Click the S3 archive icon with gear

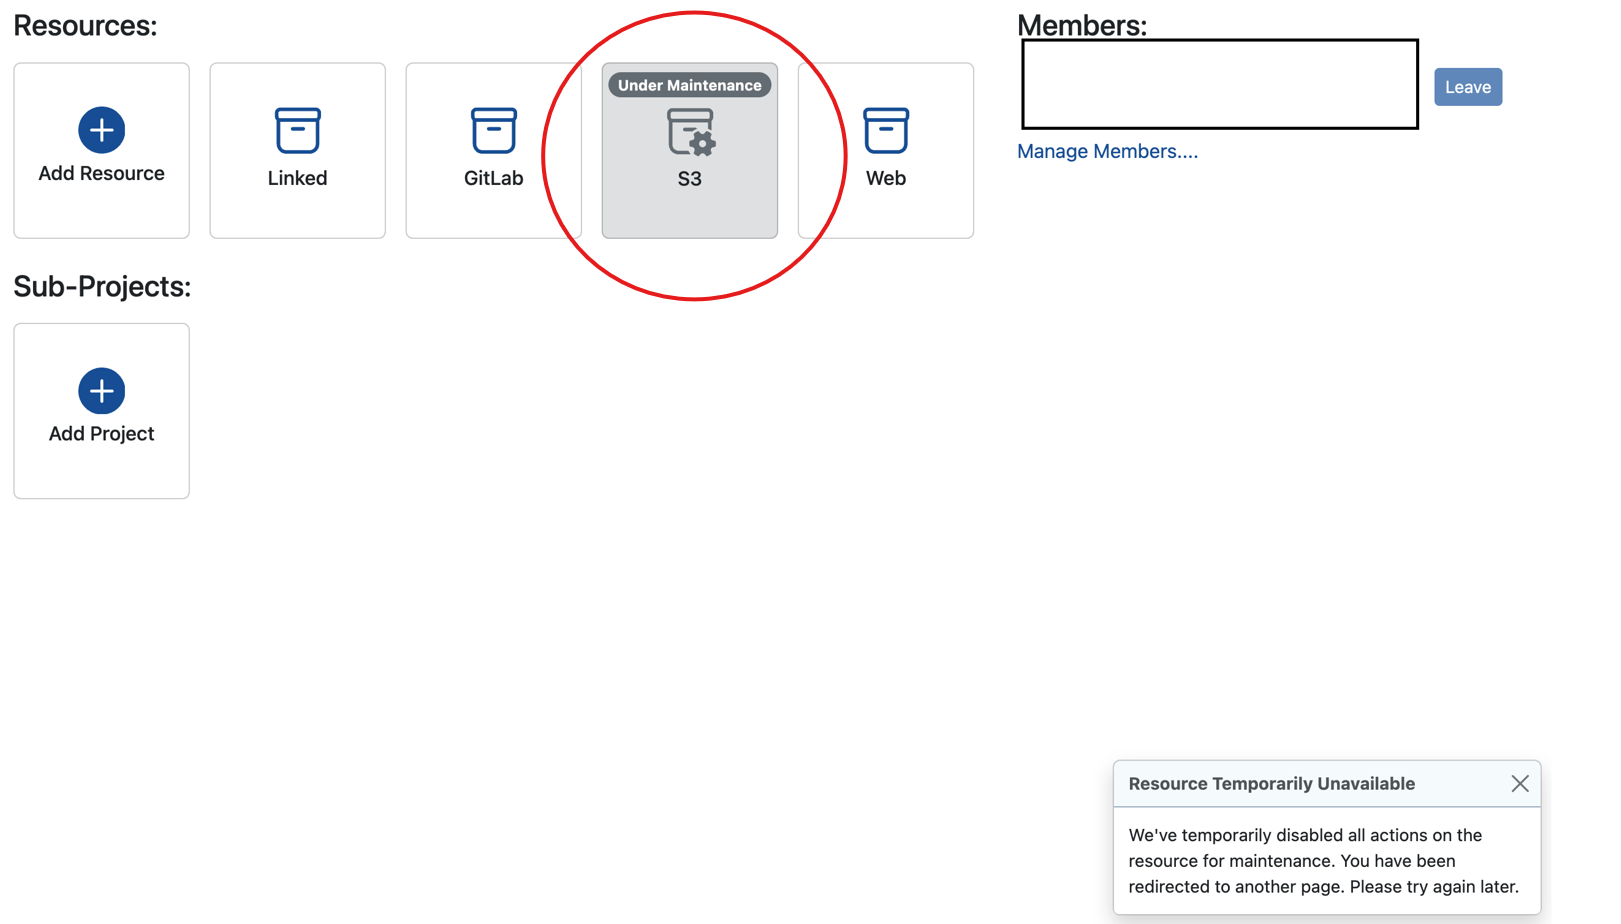coord(690,133)
